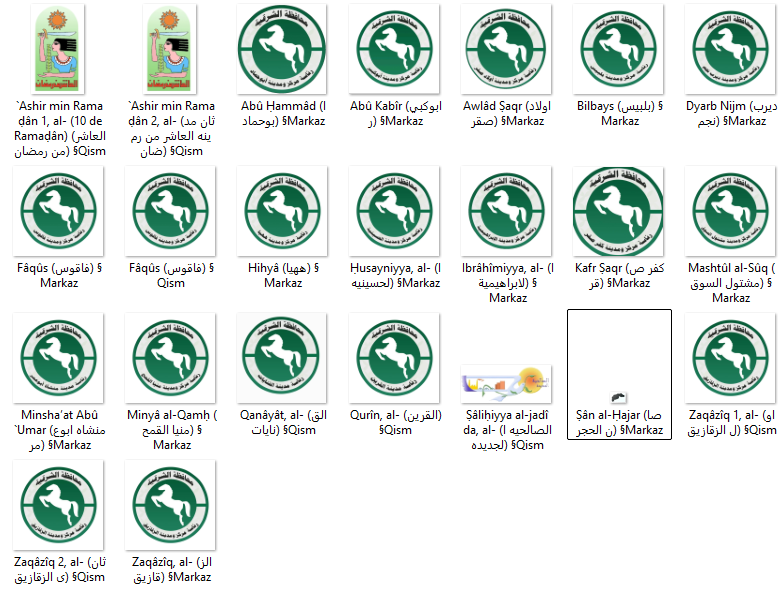
Task: Select the Zaqâzîq 1 Qism emblem icon
Action: pos(730,358)
